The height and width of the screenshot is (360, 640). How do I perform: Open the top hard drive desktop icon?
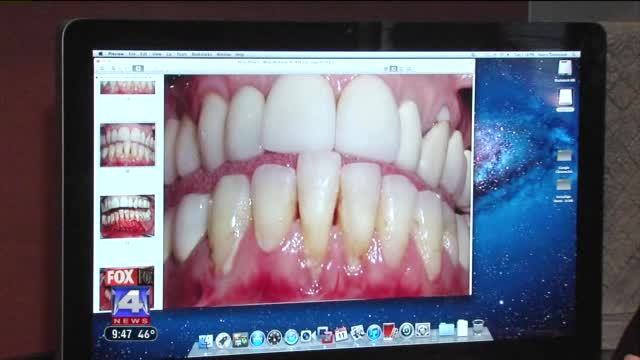[565, 68]
